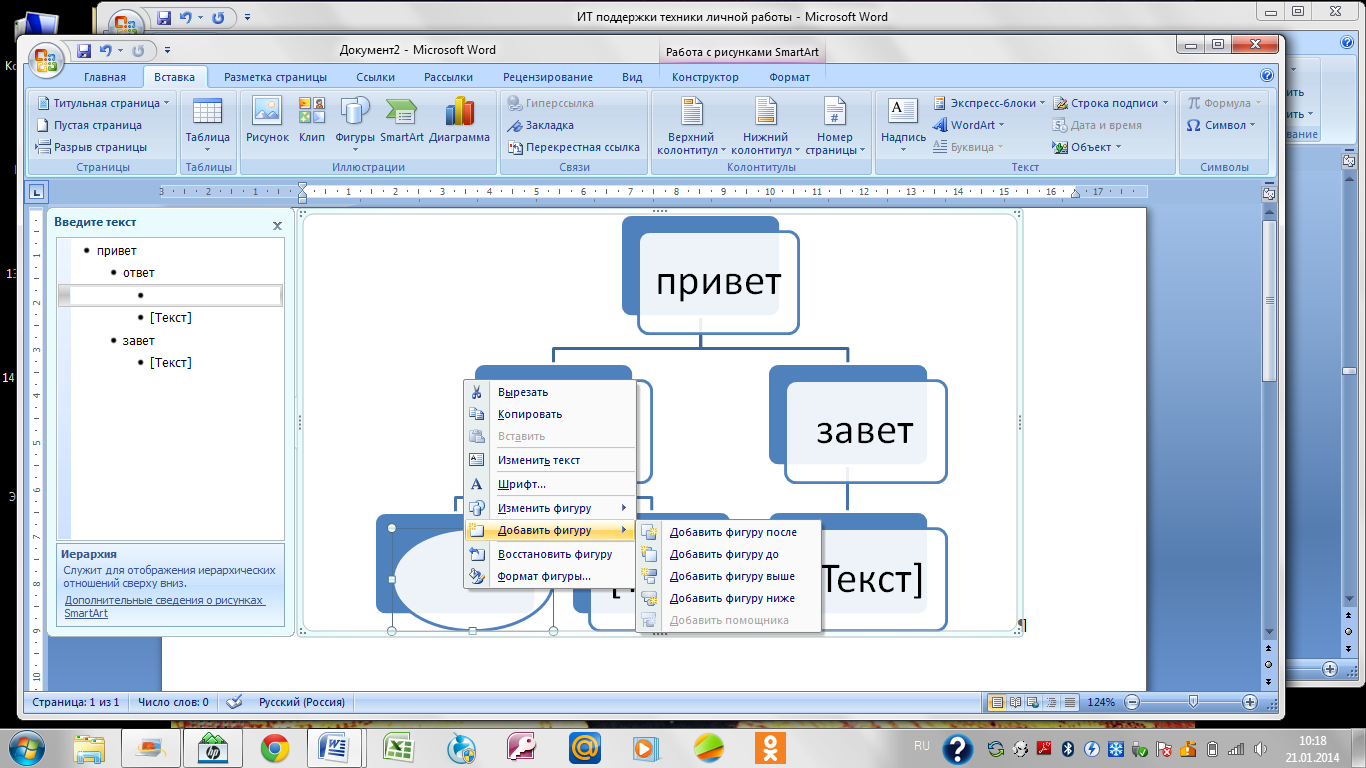
Task: Switch to the Конструктор ribbon tab
Action: tap(705, 77)
